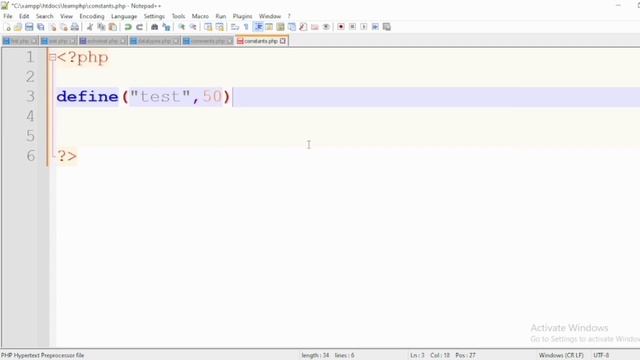
Task: Open Find with the binoculars icon
Action: (154, 27)
